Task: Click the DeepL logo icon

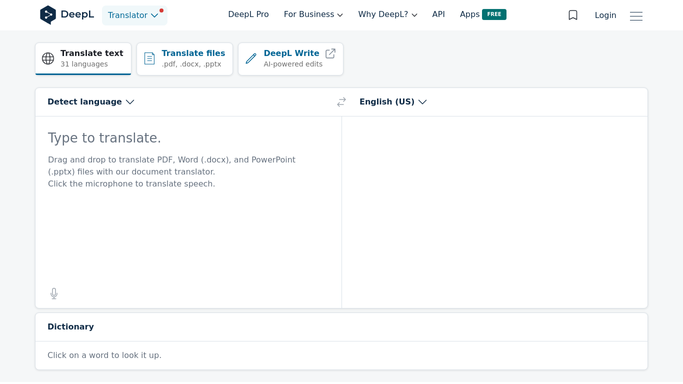Action: pos(47,15)
